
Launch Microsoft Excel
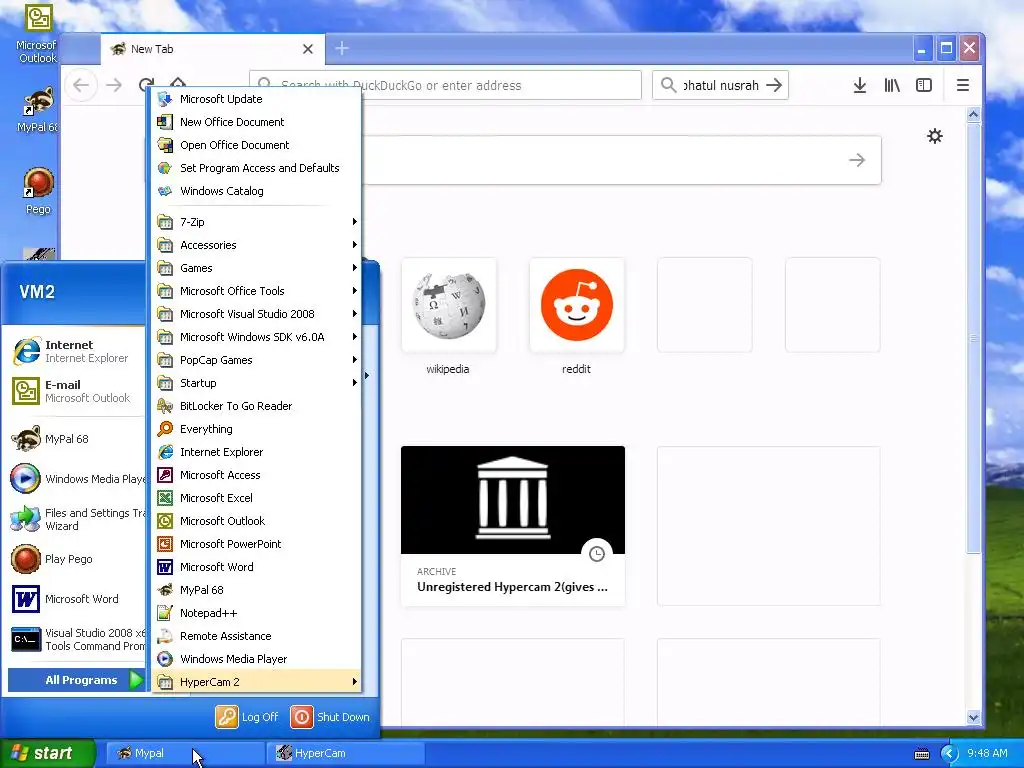256,498
